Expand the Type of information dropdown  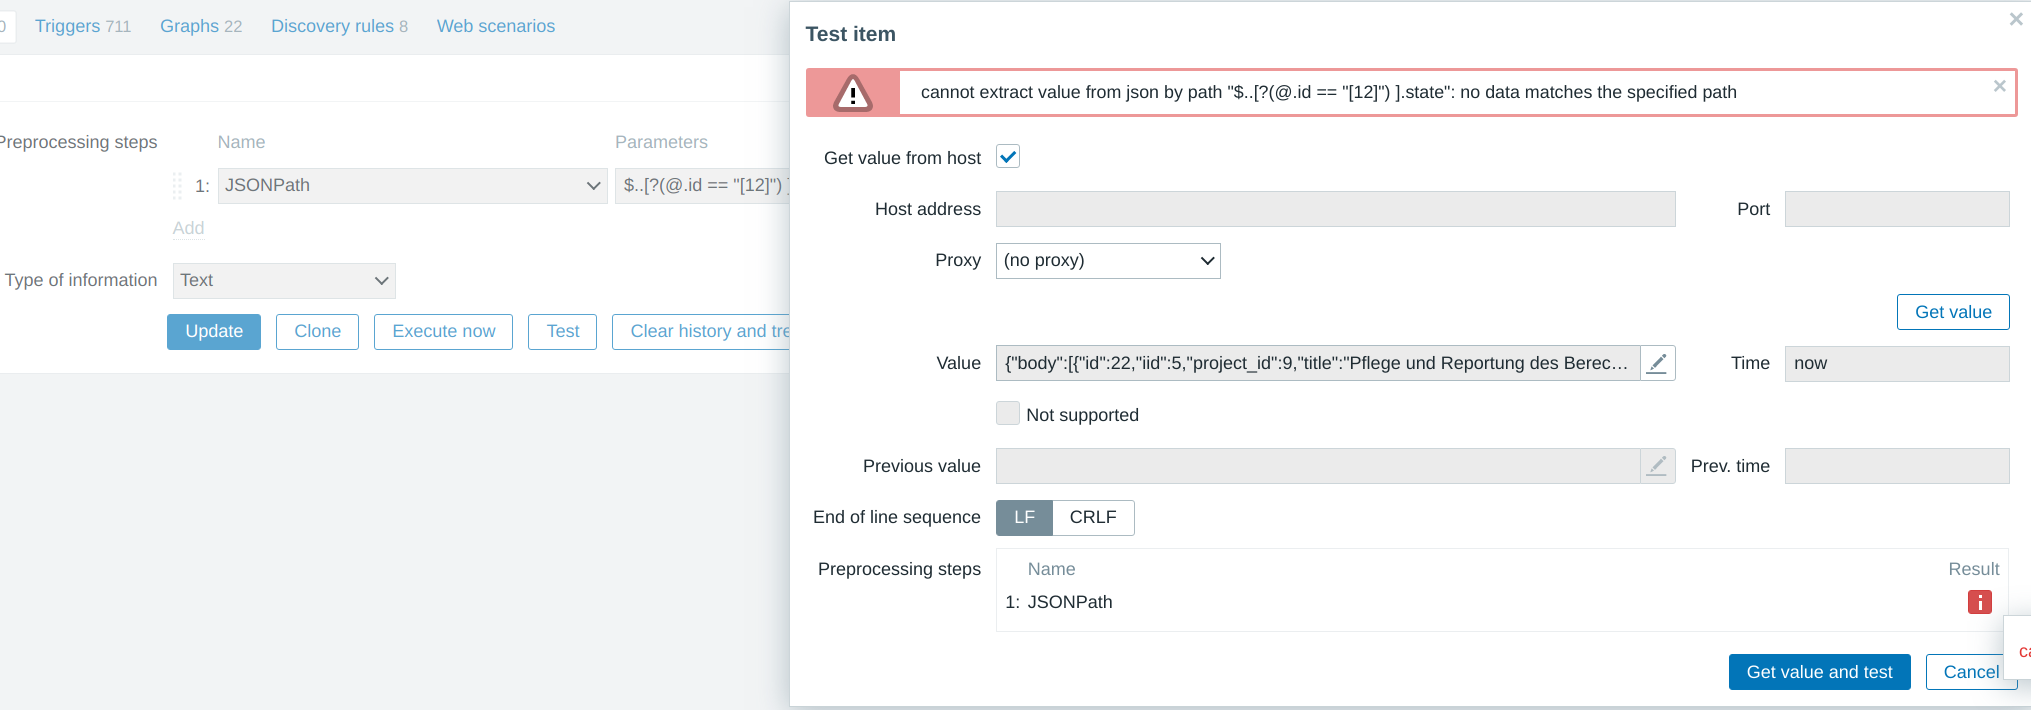(x=284, y=281)
